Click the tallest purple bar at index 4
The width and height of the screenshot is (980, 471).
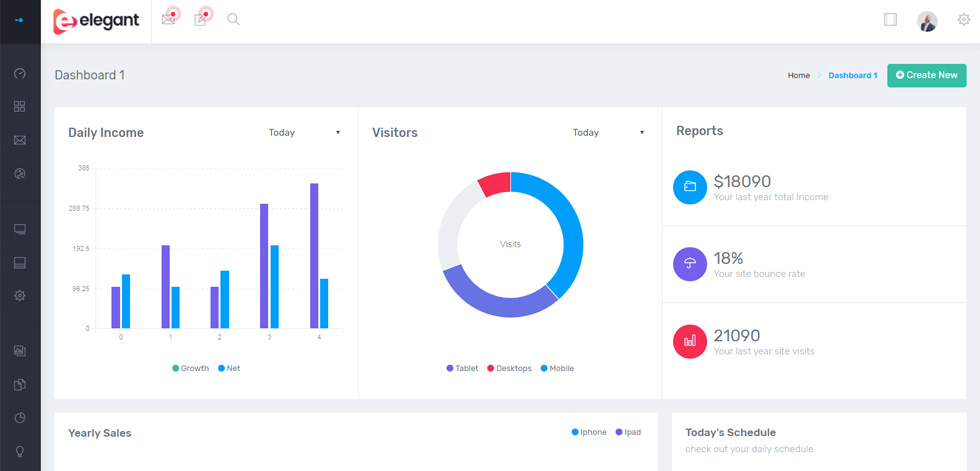[314, 255]
